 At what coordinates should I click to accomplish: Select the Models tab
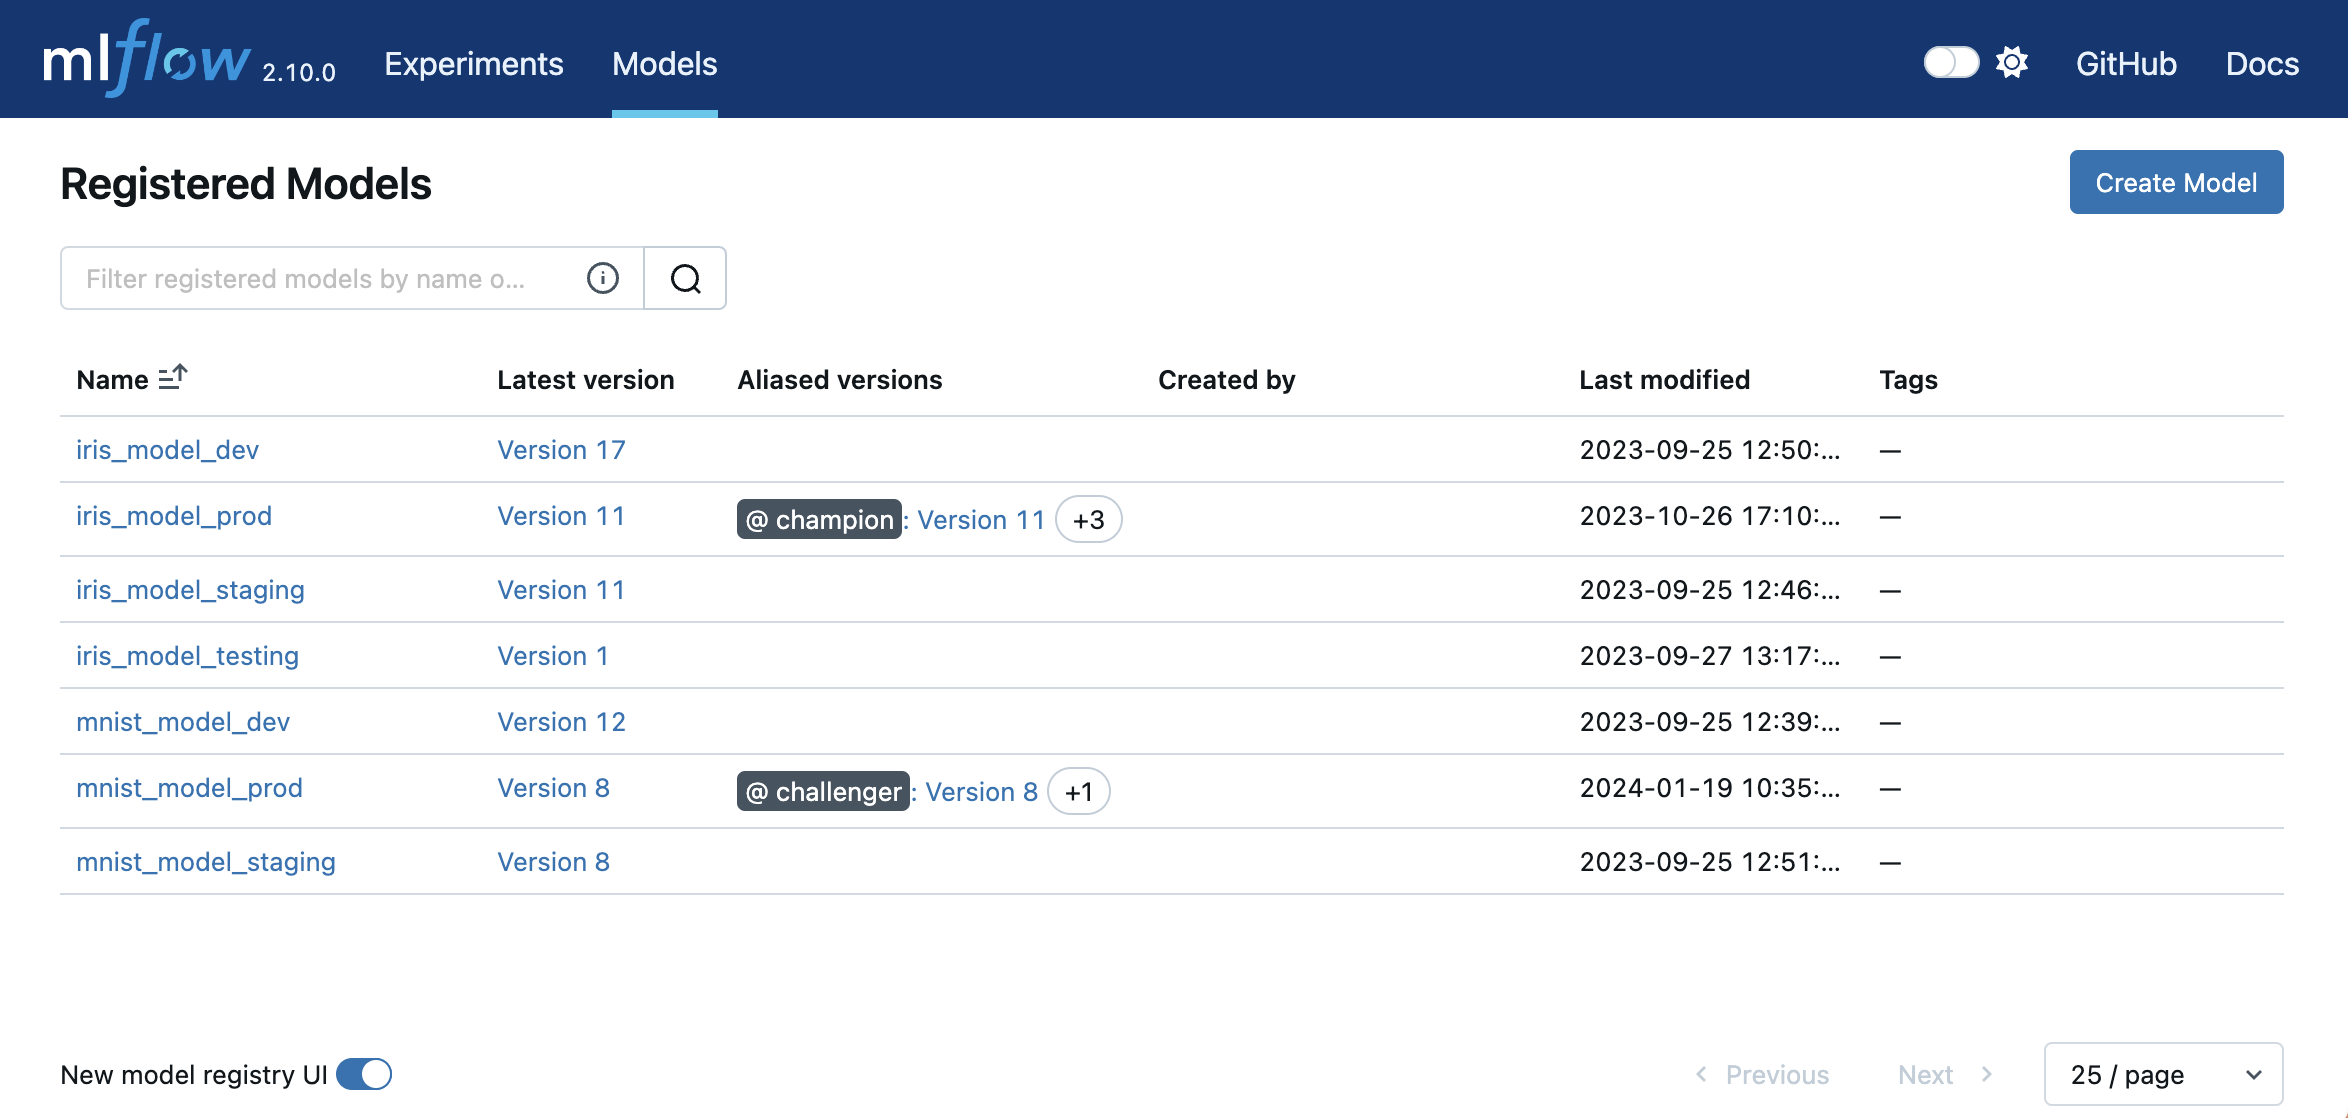coord(664,63)
